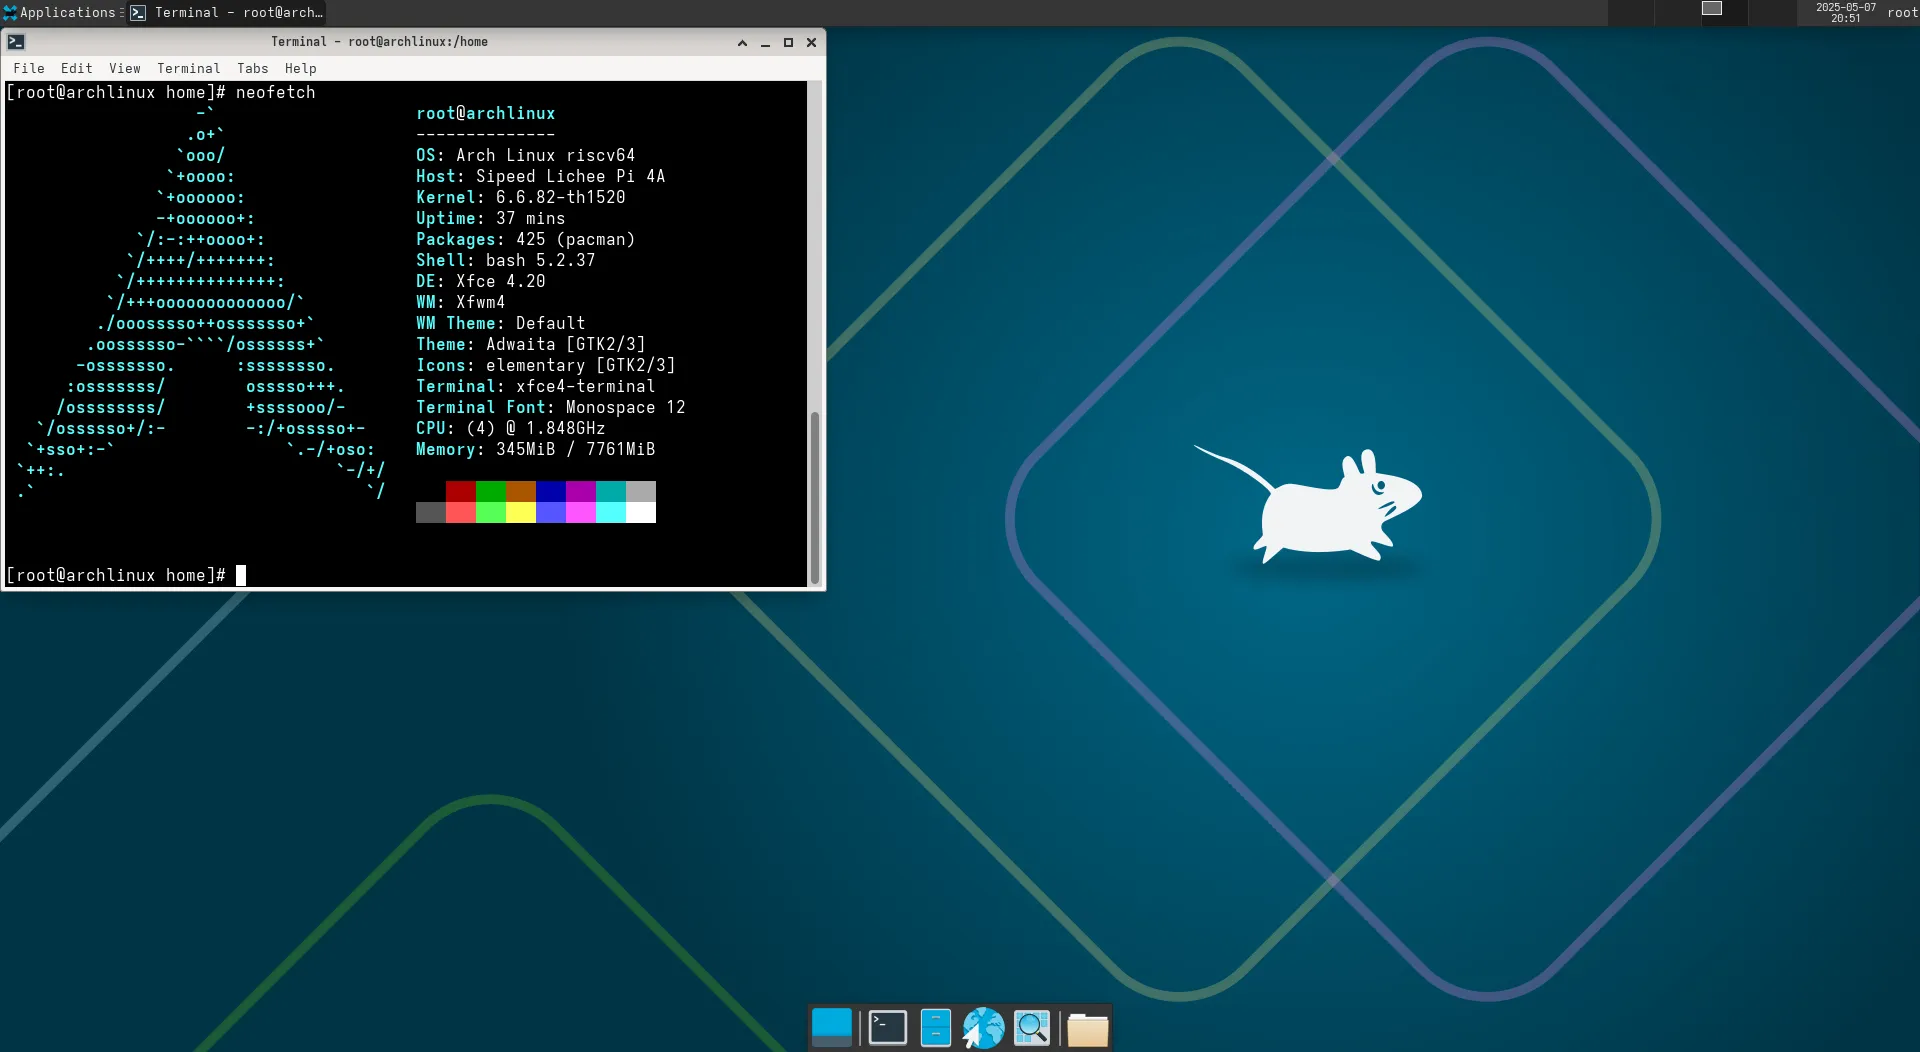Open the home folder icon in dock

coord(1087,1028)
